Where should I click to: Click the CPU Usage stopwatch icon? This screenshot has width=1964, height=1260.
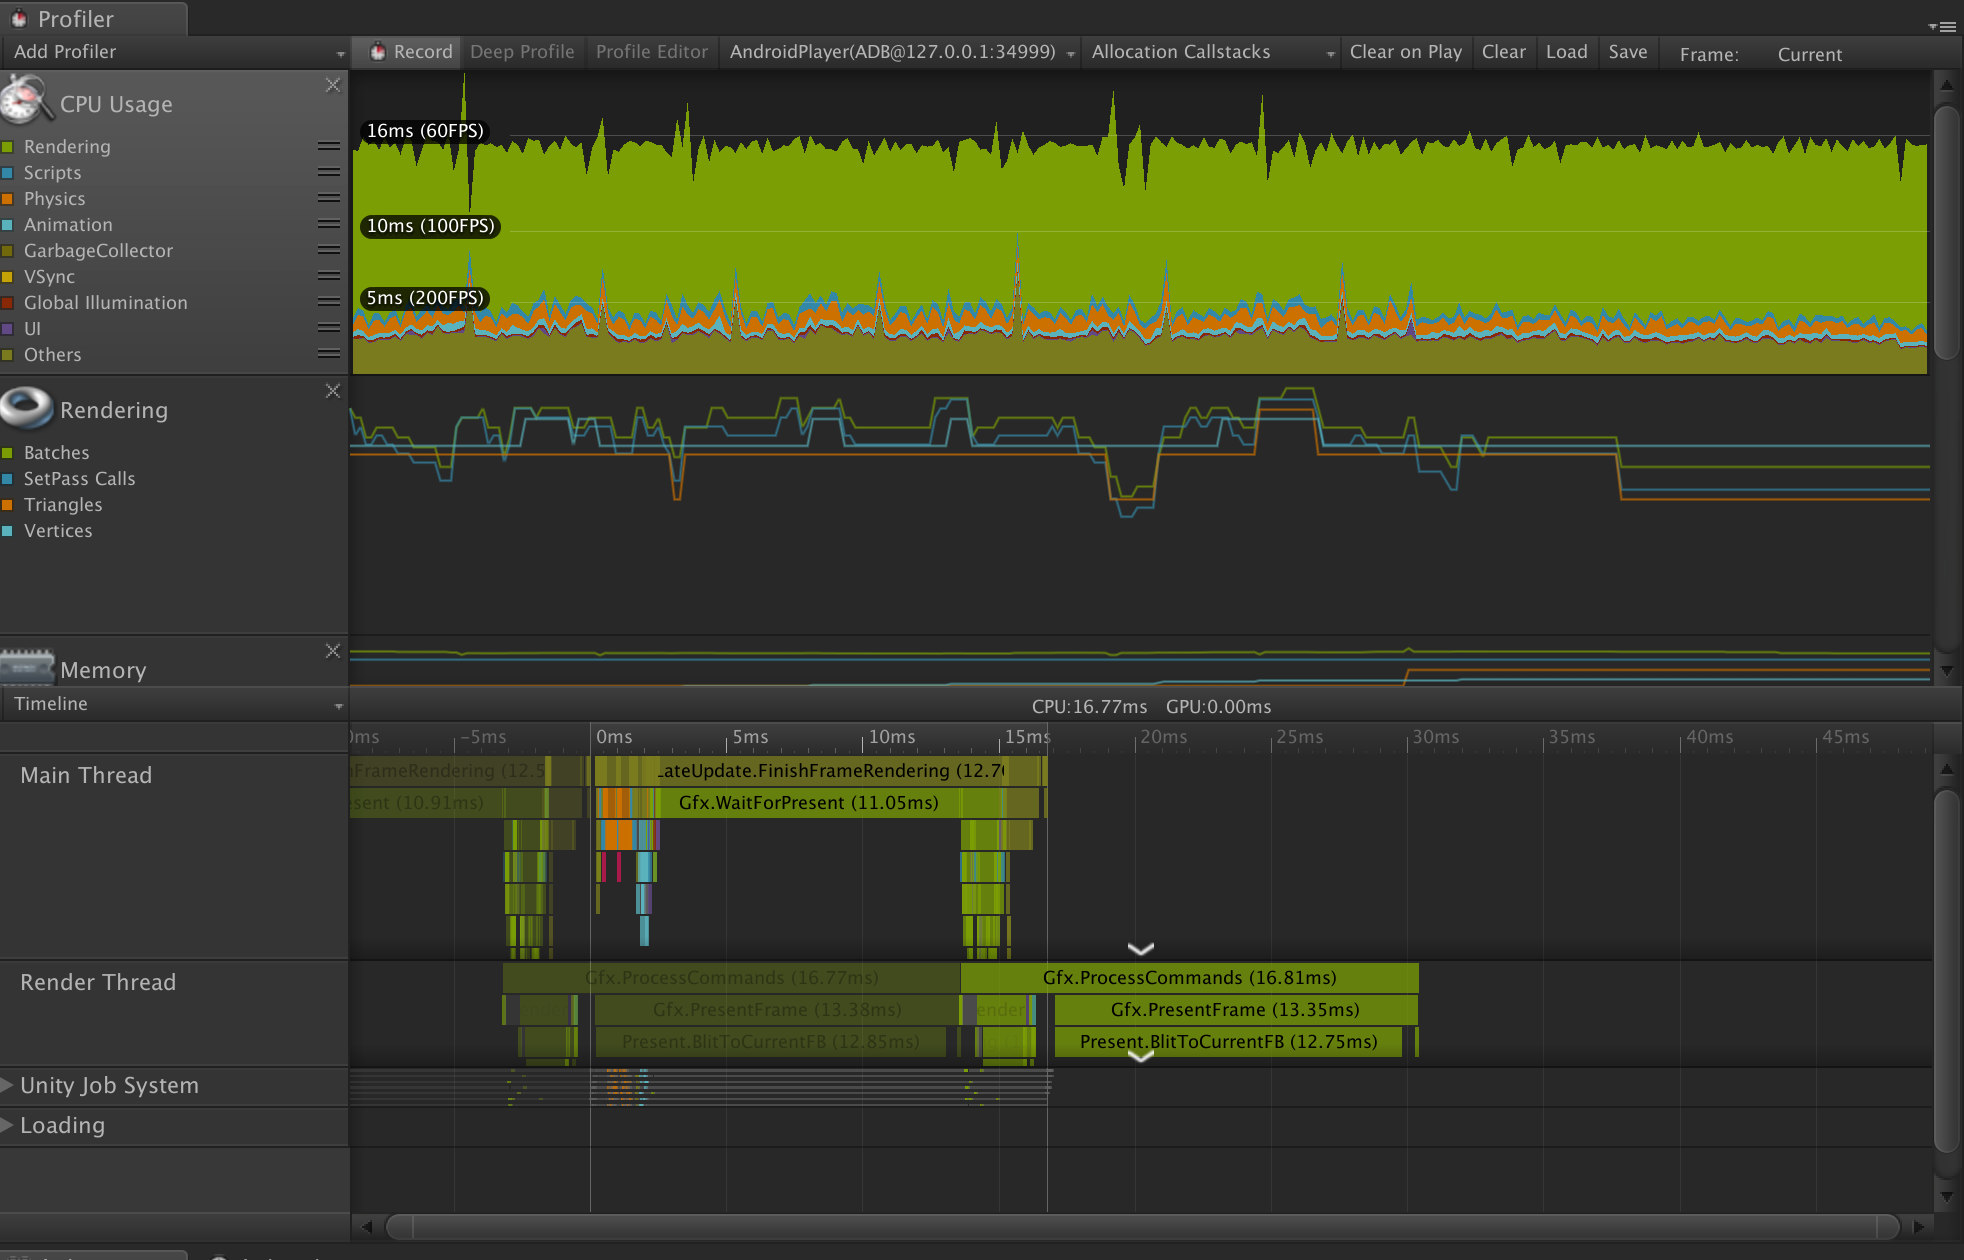[x=26, y=100]
